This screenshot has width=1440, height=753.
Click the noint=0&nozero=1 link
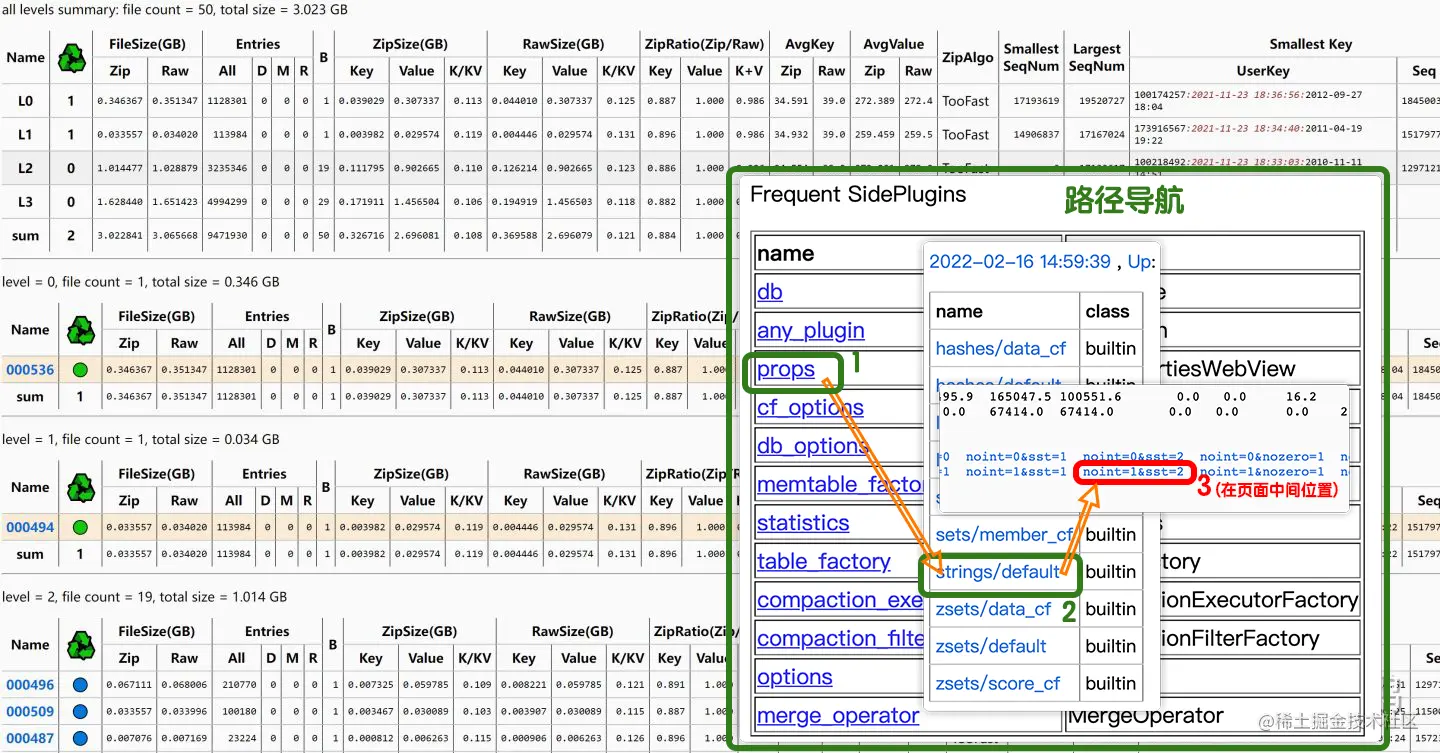tap(1262, 457)
